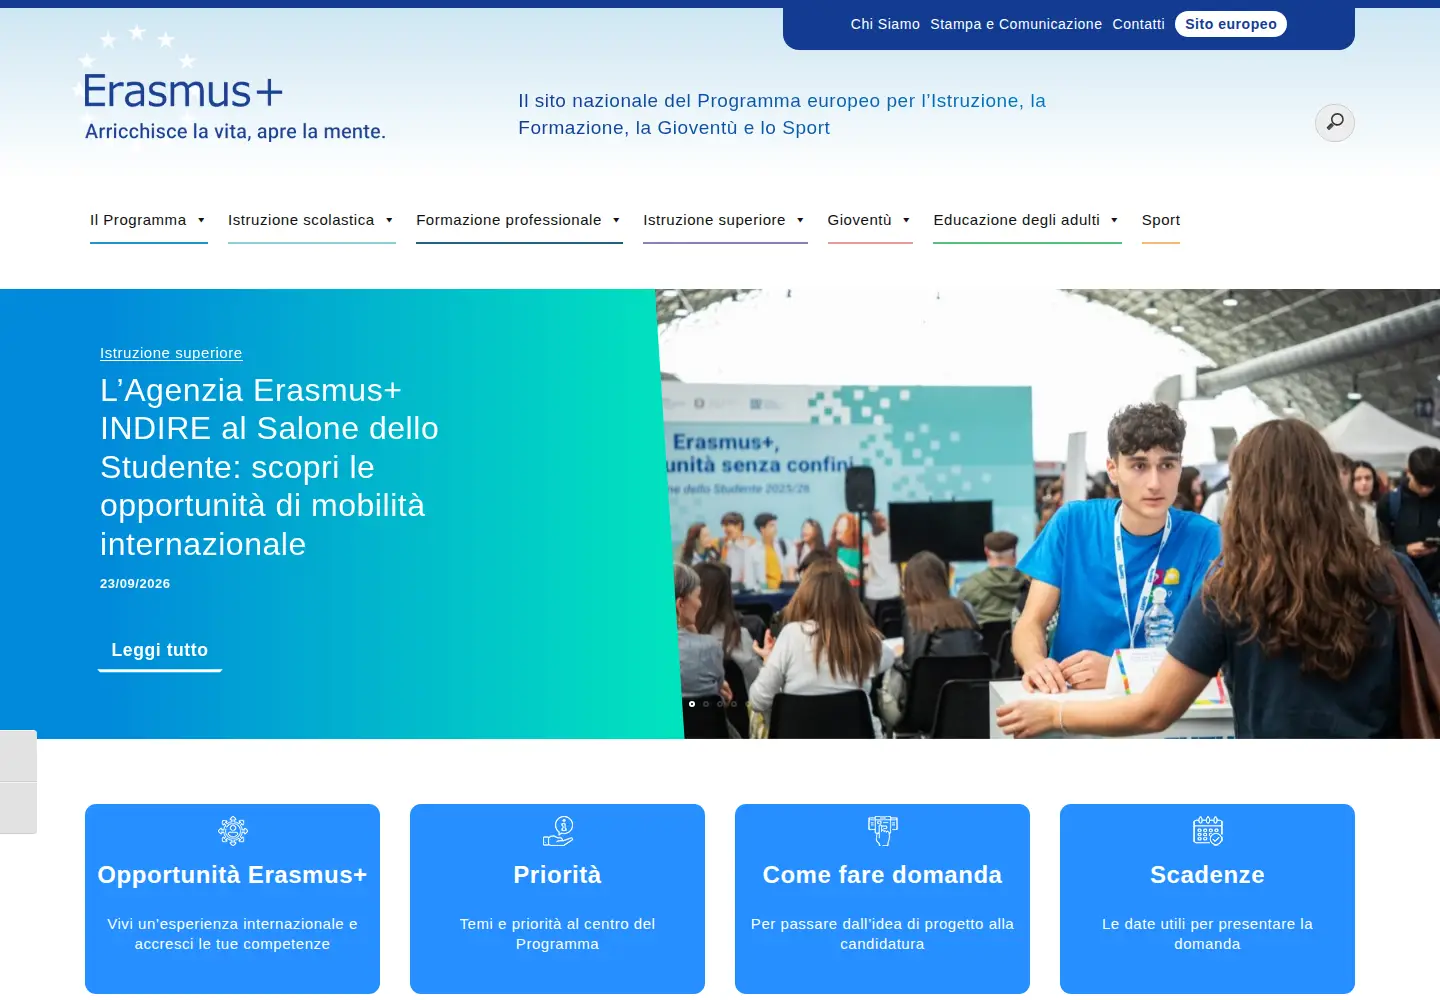Screen dimensions: 1440x1000
Task: Select the first carousel slide dot
Action: coord(692,704)
